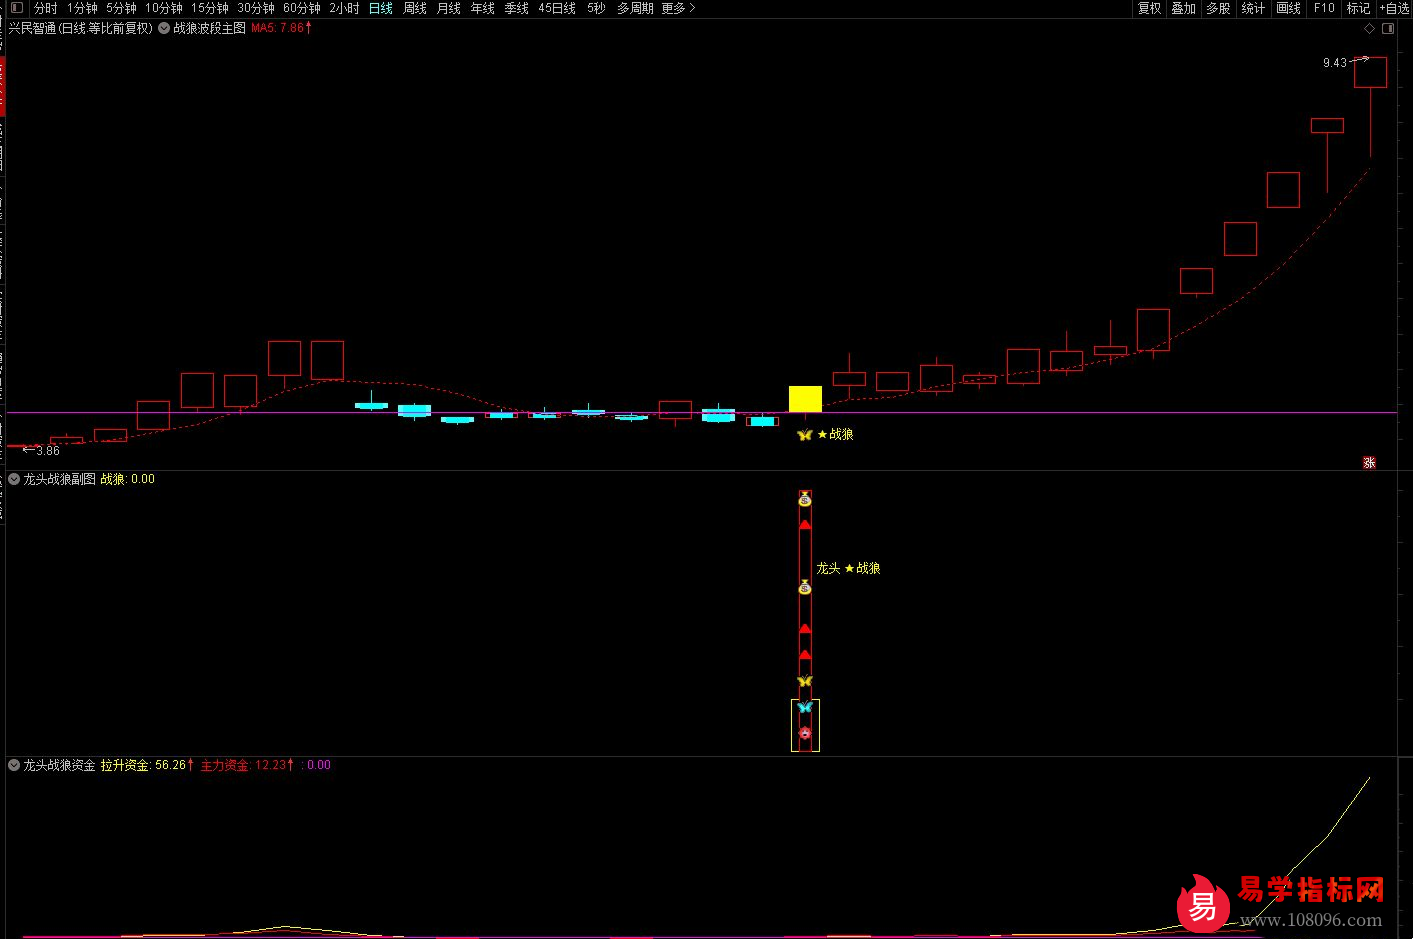Screen dimensions: 1413x939
Task: Open the 龙头战狼资金 indicator dropdown
Action: [14, 765]
